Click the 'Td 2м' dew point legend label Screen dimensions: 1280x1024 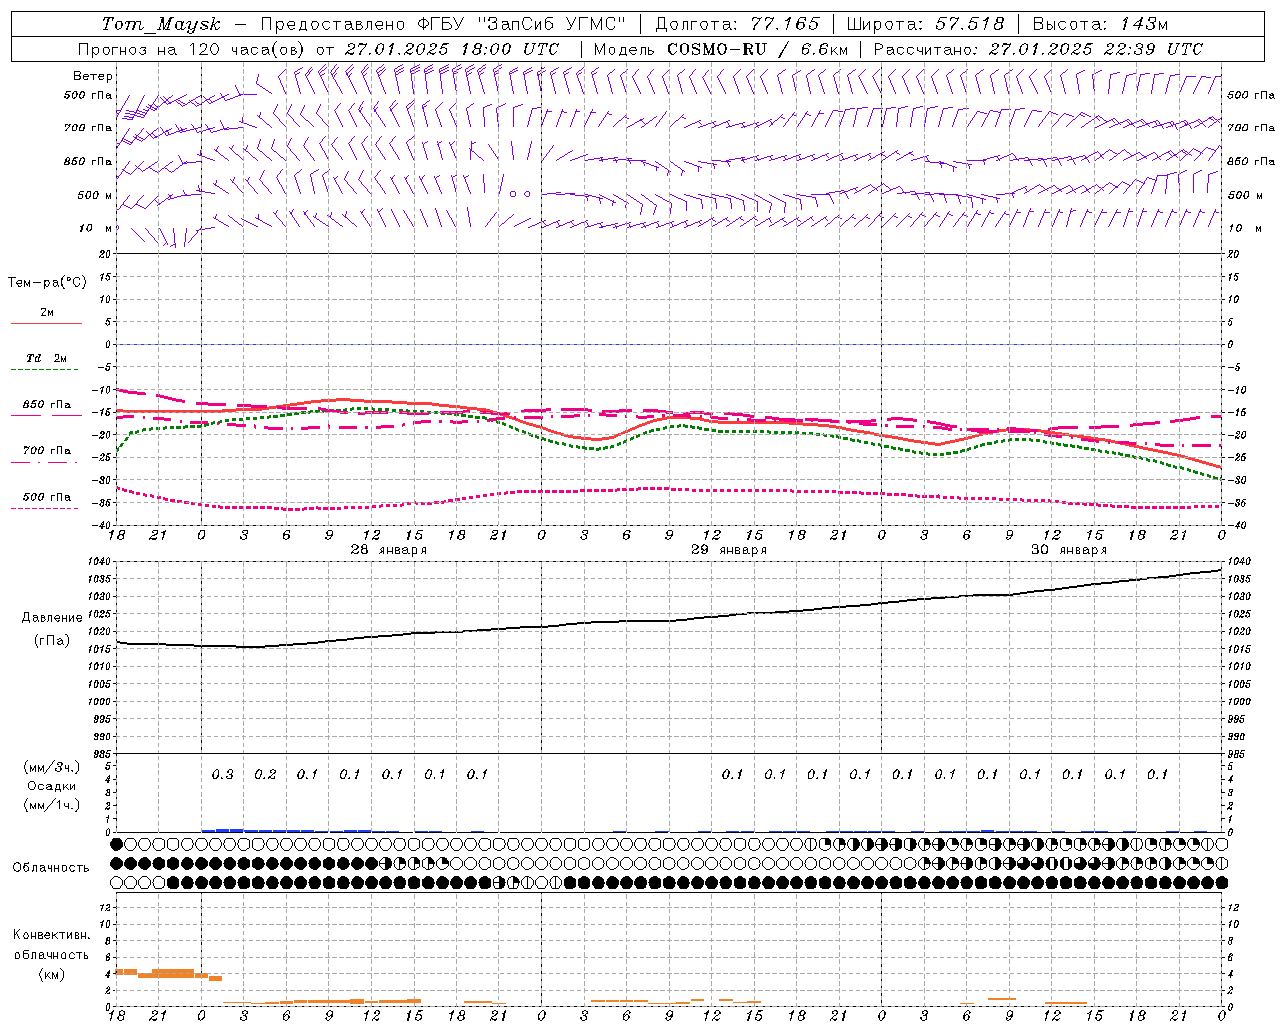coord(46,358)
